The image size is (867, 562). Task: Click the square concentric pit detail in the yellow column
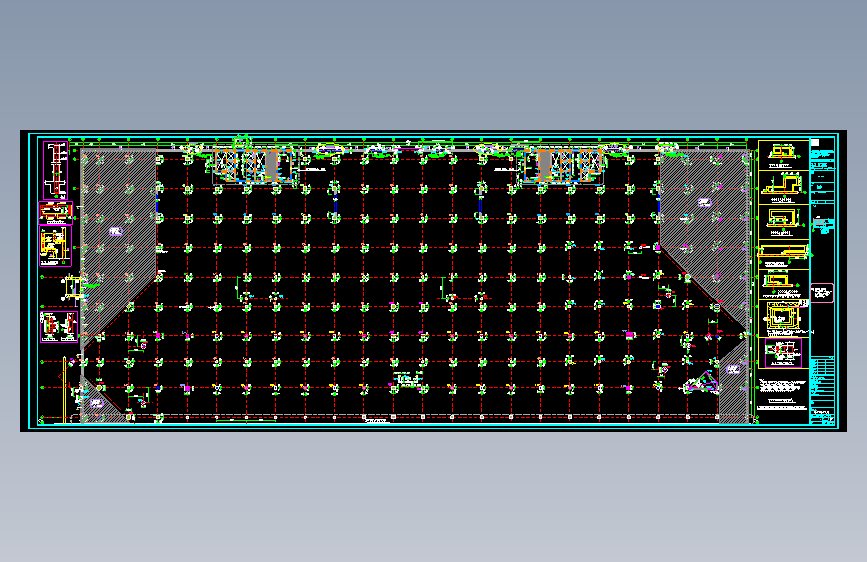783,318
